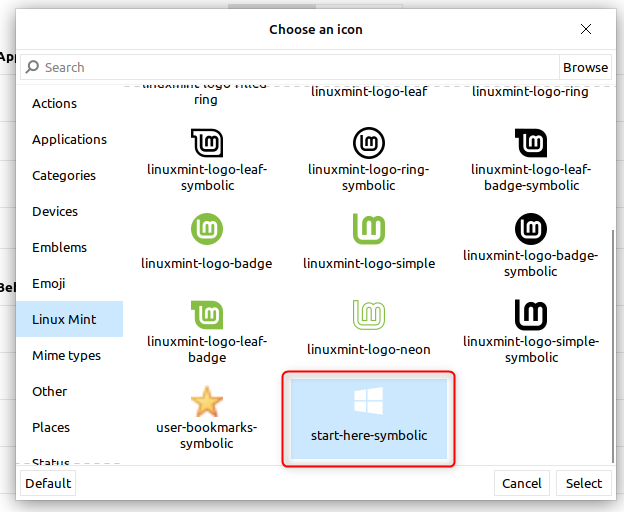Pick the linuxmint-logo-simple-symbolic icon
Screen dimensions: 624x512
pos(531,317)
